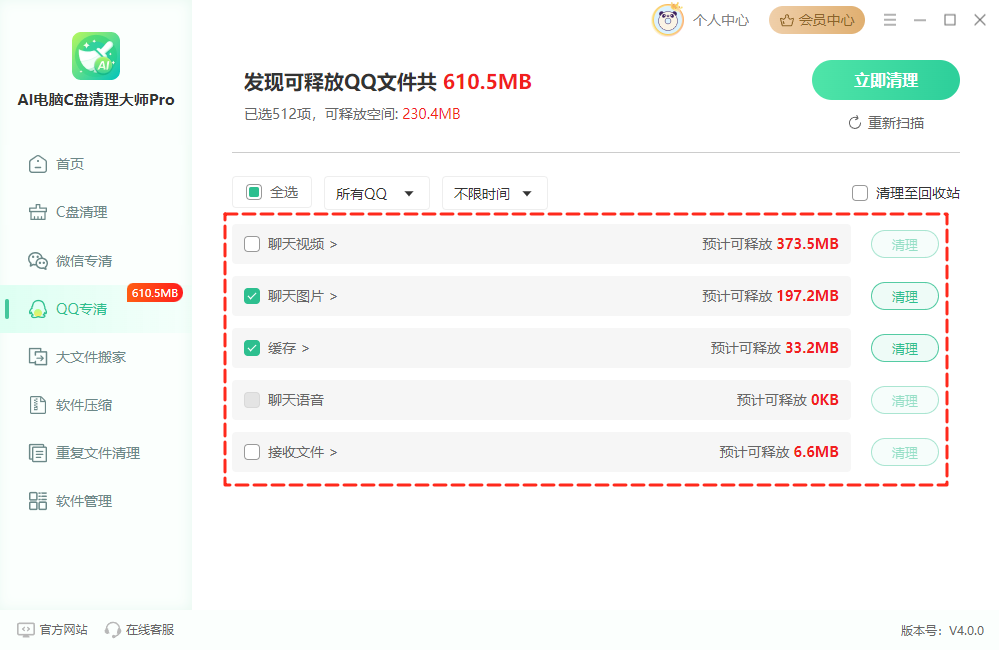Maximize the cleaner window
This screenshot has width=999, height=650.
tap(950, 20)
